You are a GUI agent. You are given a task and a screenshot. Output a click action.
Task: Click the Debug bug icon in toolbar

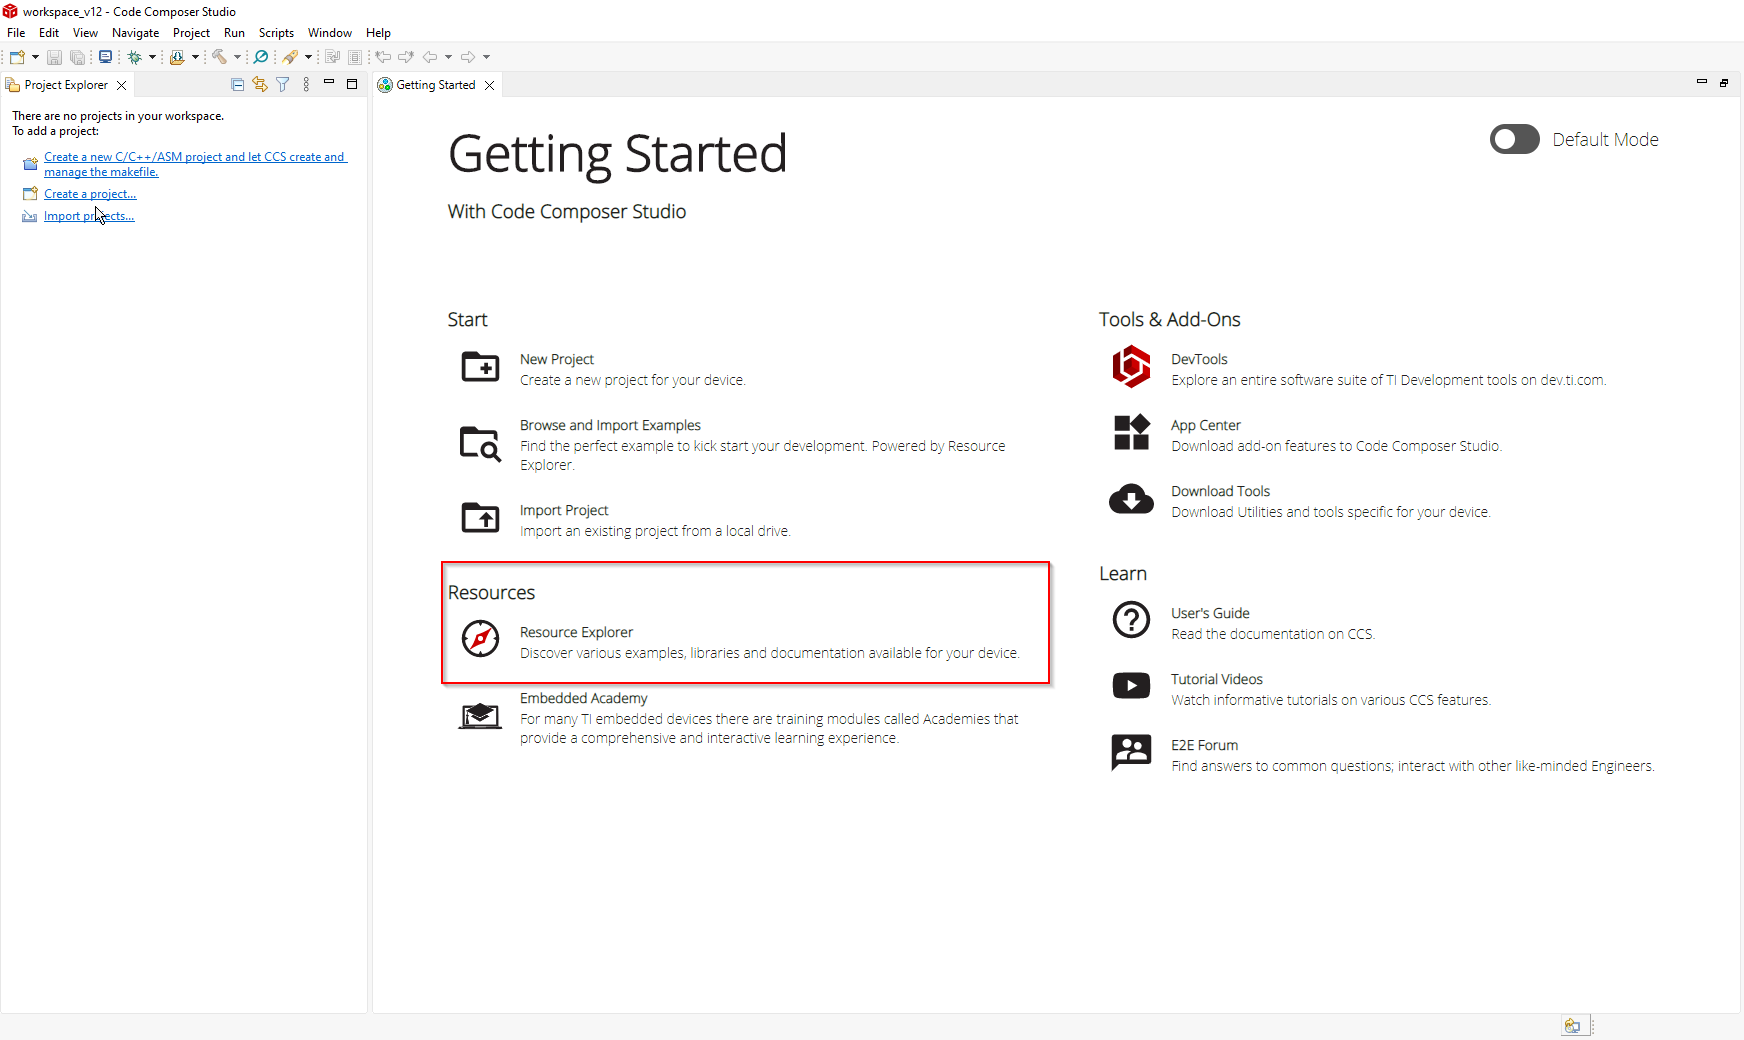134,57
